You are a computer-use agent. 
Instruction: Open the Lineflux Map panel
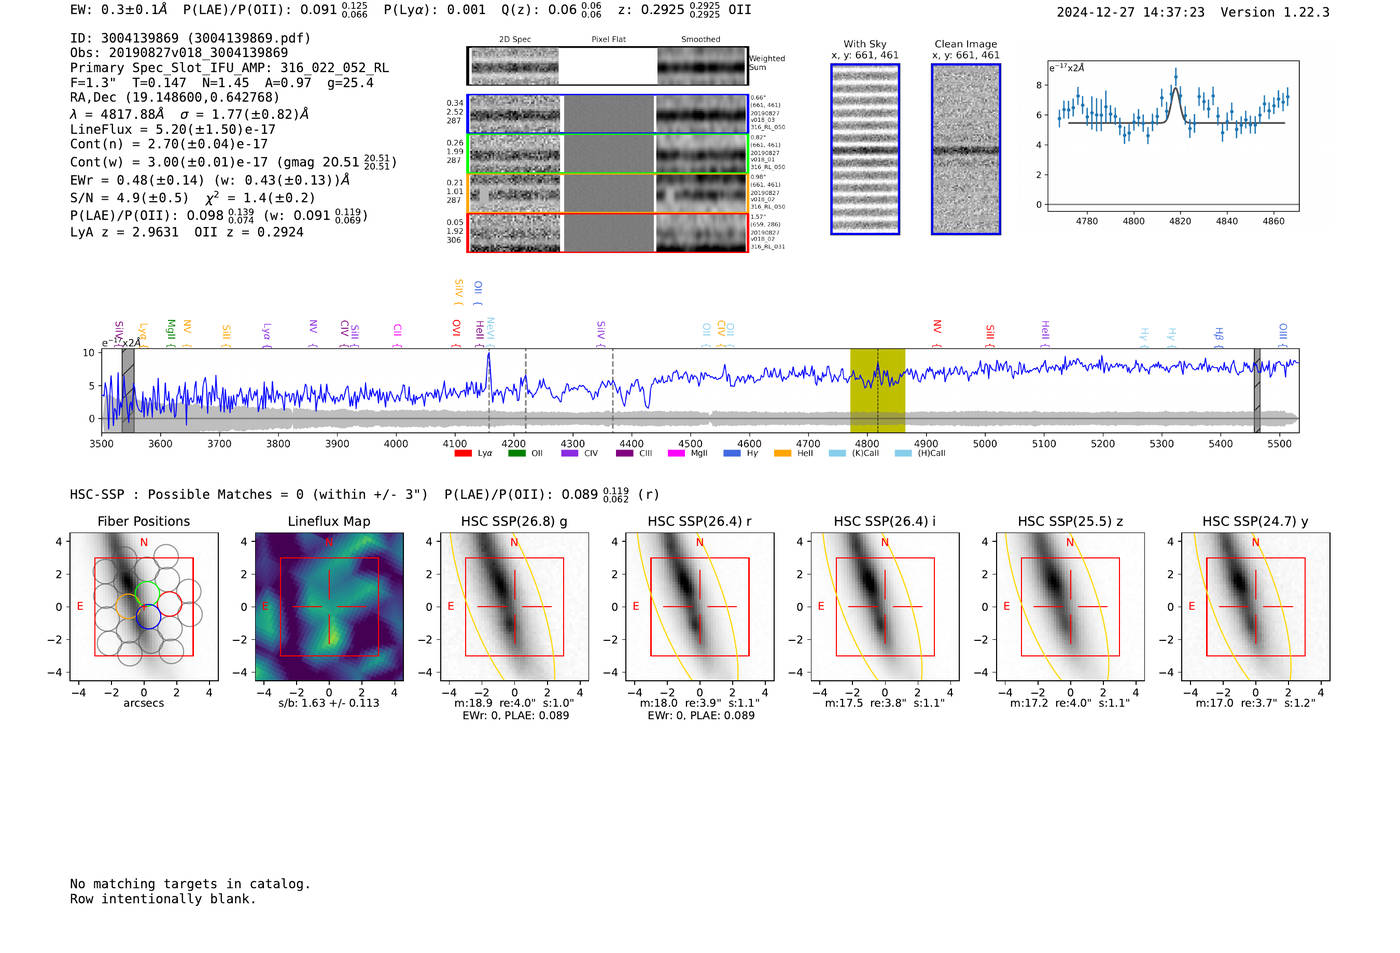(x=329, y=607)
